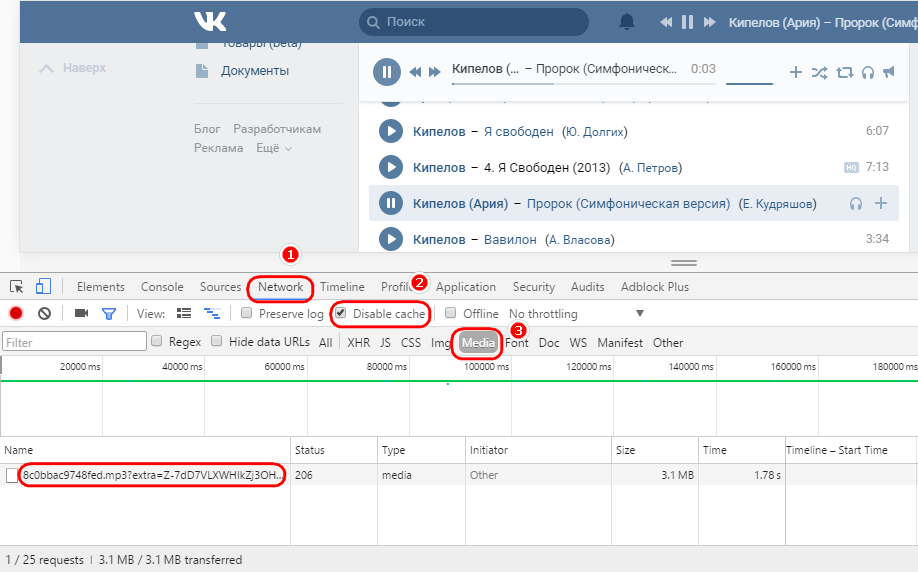
Task: Rewind to previous track in audio panel
Action: pyautogui.click(x=415, y=72)
